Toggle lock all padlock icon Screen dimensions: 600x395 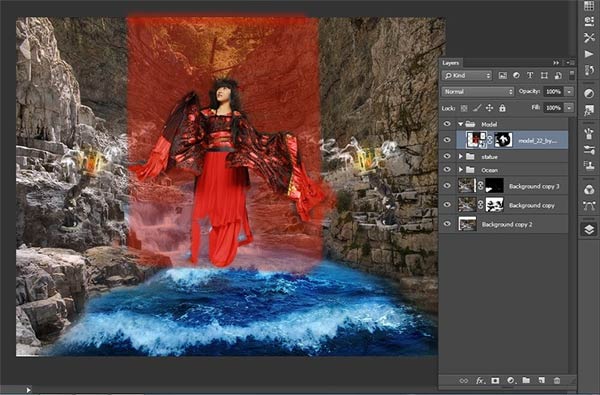click(502, 108)
